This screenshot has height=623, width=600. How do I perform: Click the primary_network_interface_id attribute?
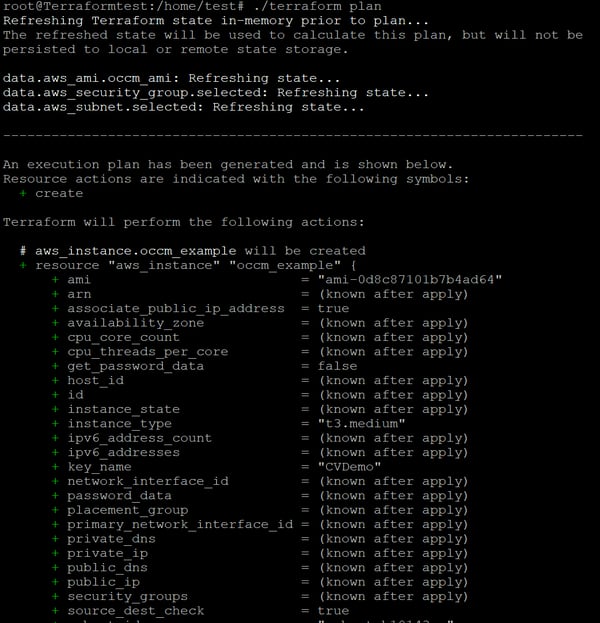coord(180,524)
